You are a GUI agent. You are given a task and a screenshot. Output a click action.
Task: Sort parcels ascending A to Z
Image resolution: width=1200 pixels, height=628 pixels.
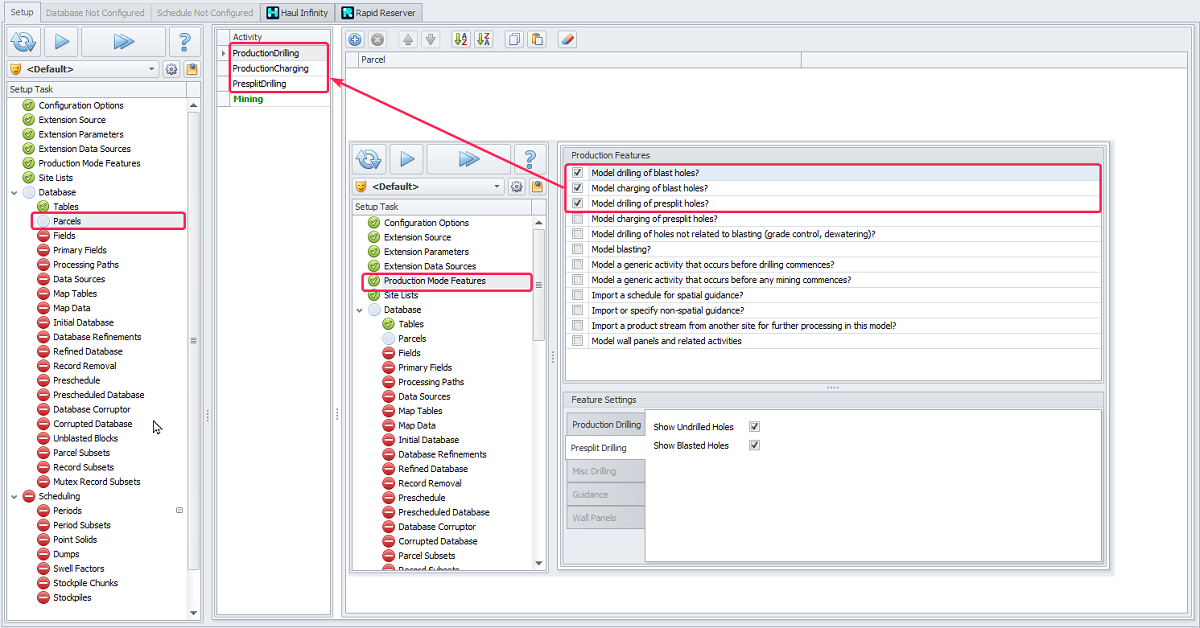point(461,40)
